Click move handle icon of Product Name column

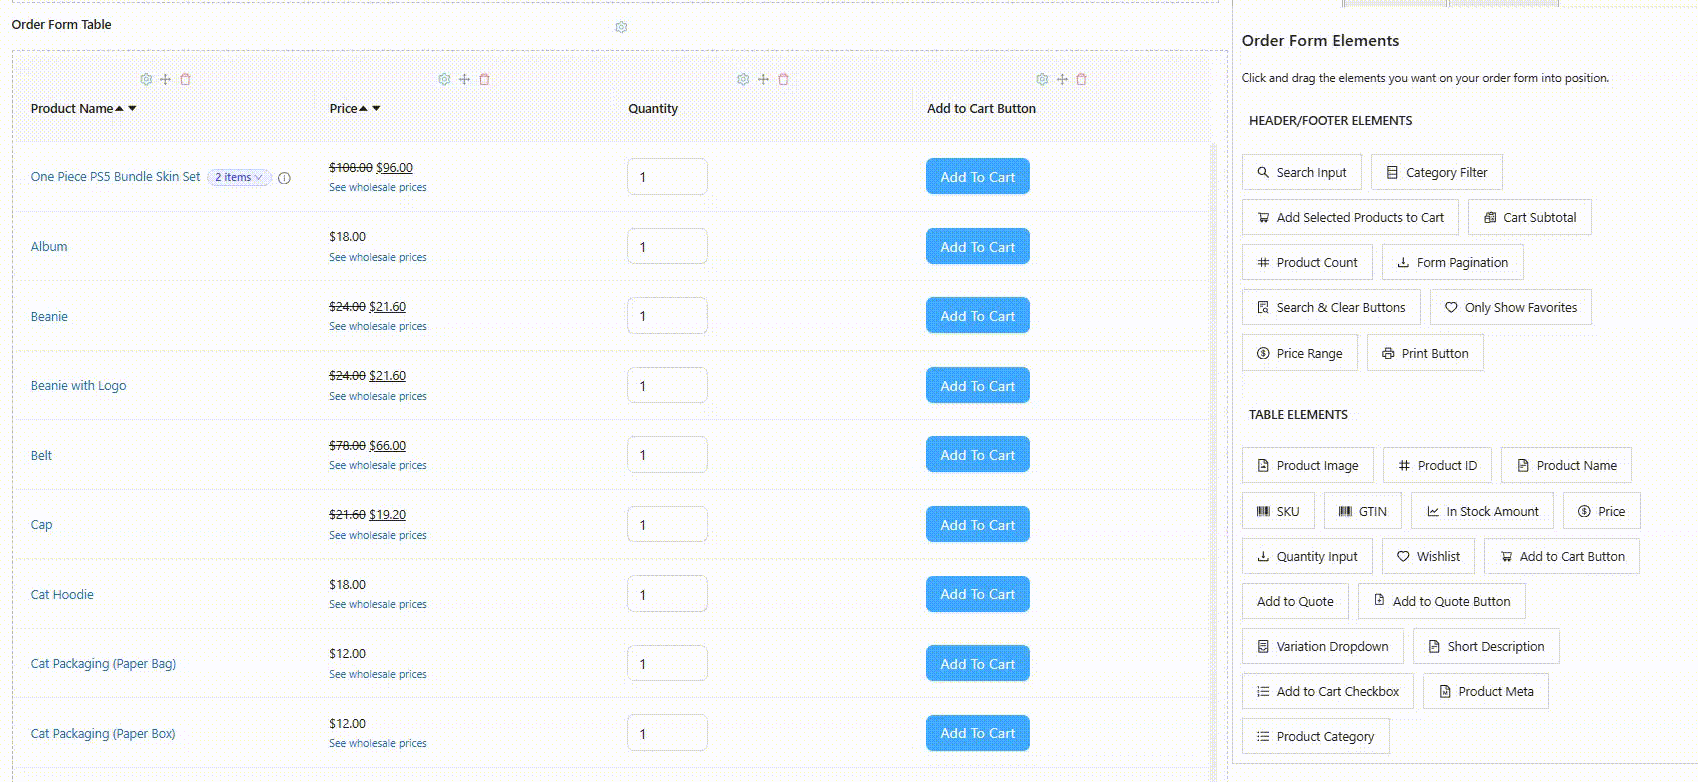(165, 79)
